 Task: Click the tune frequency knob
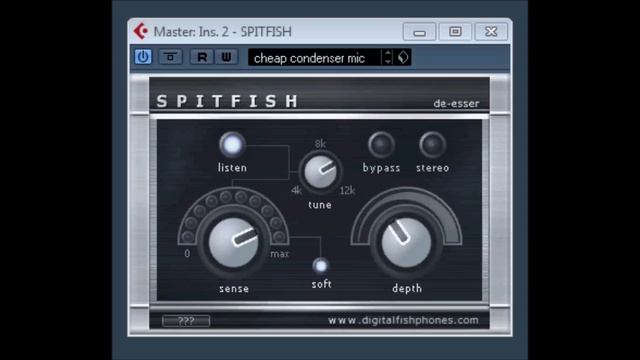pos(320,172)
